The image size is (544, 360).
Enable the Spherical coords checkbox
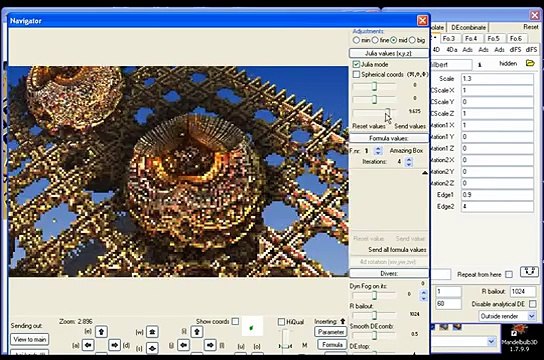356,75
